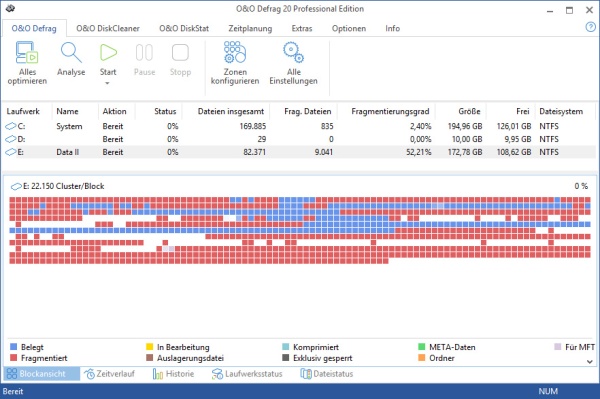Open Zonen konfigurieren
This screenshot has height=399, width=600.
(x=235, y=52)
